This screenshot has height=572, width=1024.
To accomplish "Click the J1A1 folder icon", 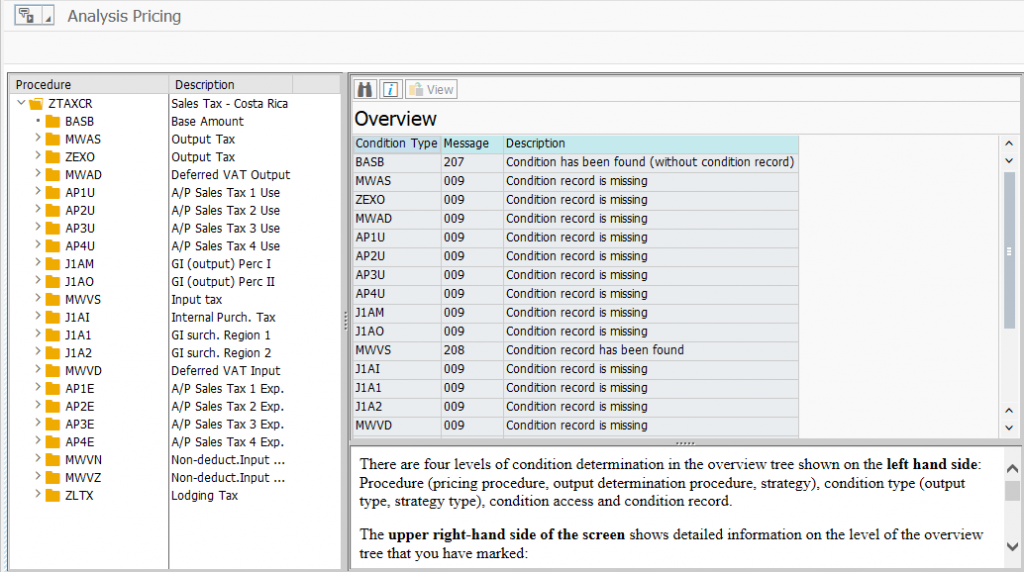I will pos(53,335).
